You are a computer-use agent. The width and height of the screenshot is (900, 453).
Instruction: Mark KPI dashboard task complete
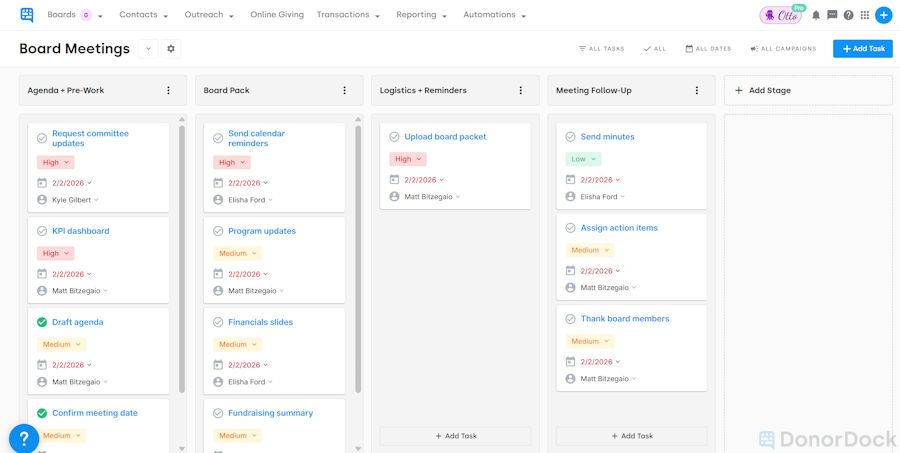coord(42,231)
